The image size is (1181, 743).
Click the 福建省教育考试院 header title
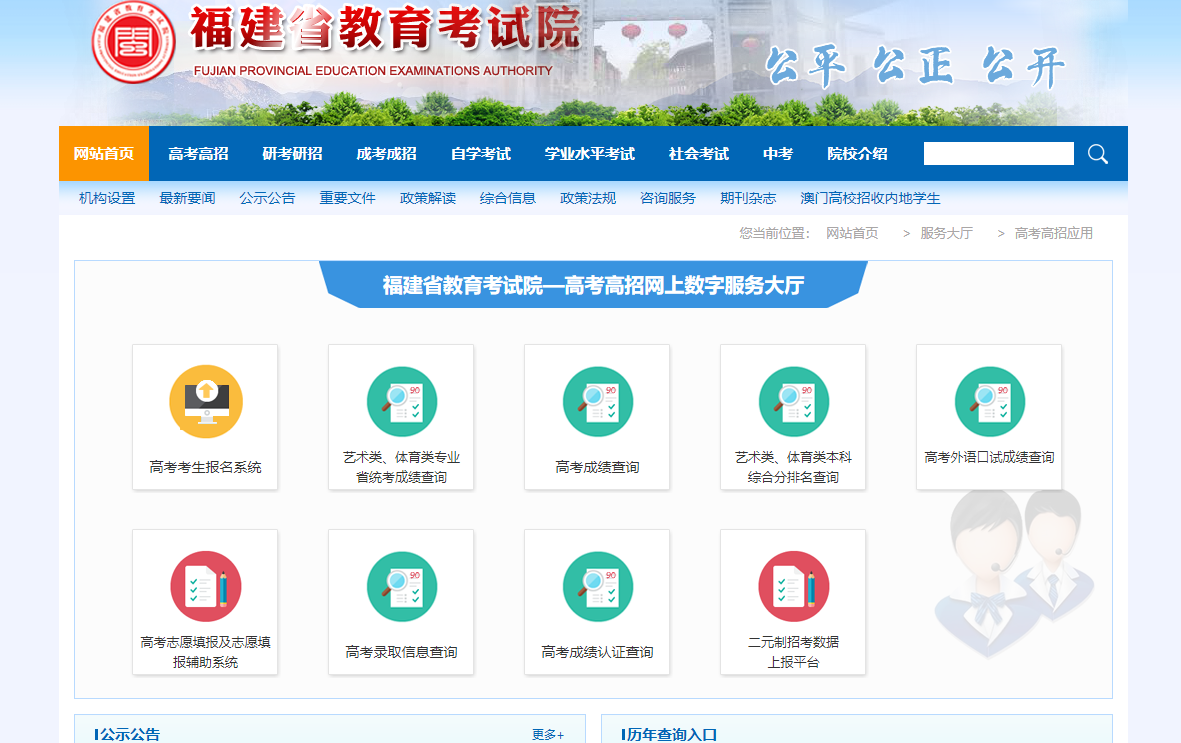(385, 29)
